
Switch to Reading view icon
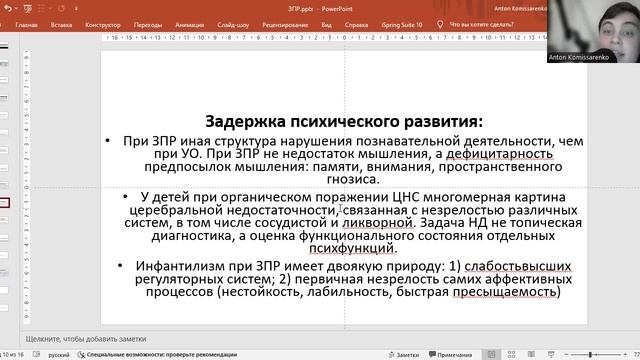(531, 354)
